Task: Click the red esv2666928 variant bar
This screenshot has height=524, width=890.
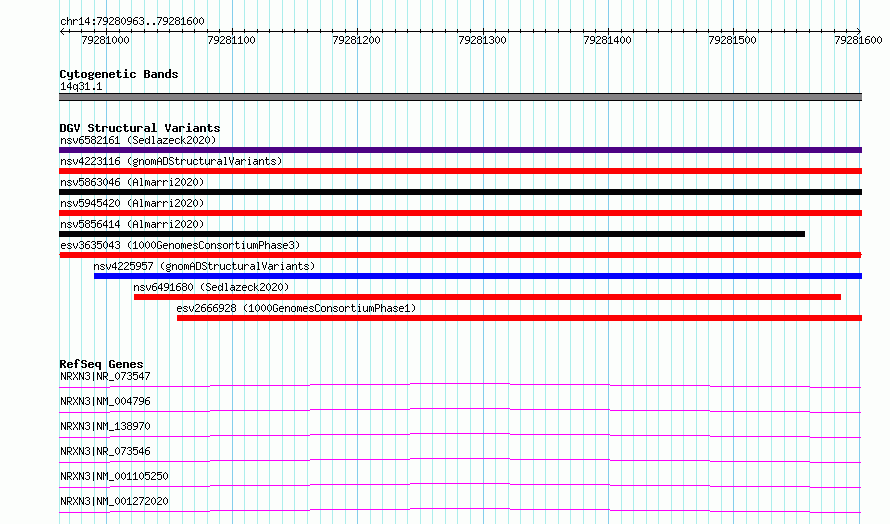Action: (x=519, y=318)
